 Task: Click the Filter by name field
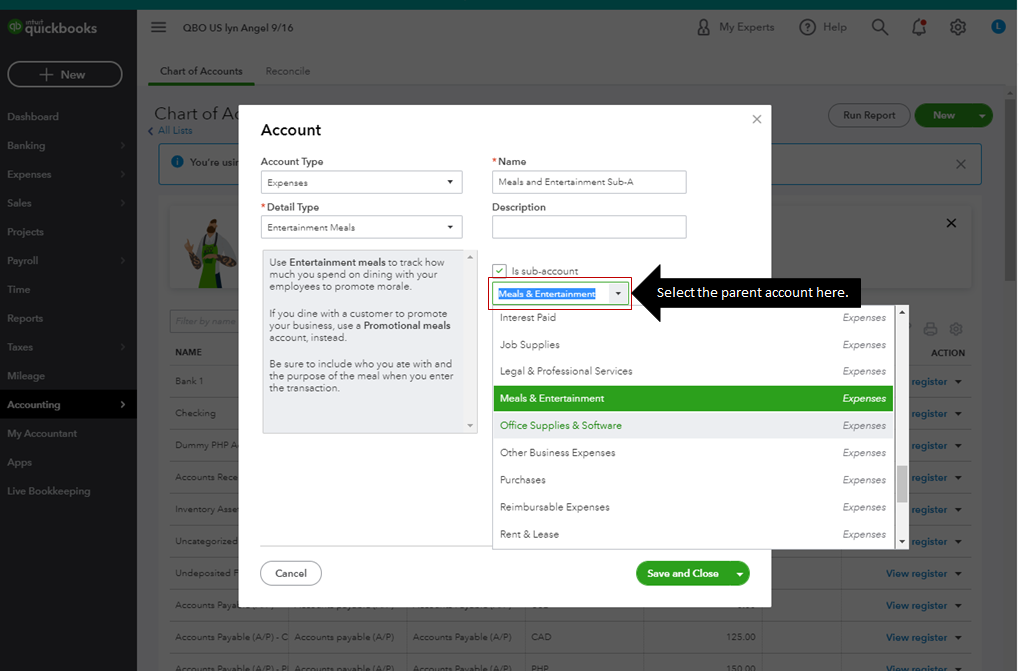pos(205,322)
